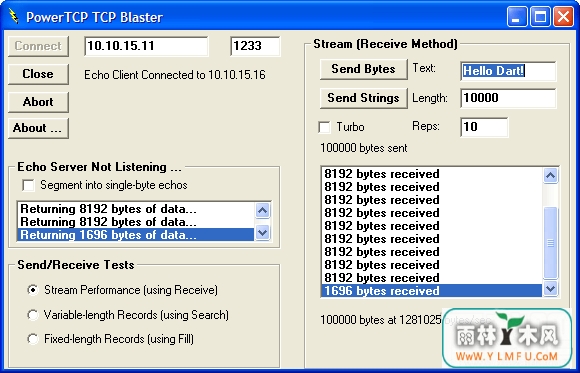Click the received list scrollbar thumb
This screenshot has width=580, height=373.
[x=550, y=243]
